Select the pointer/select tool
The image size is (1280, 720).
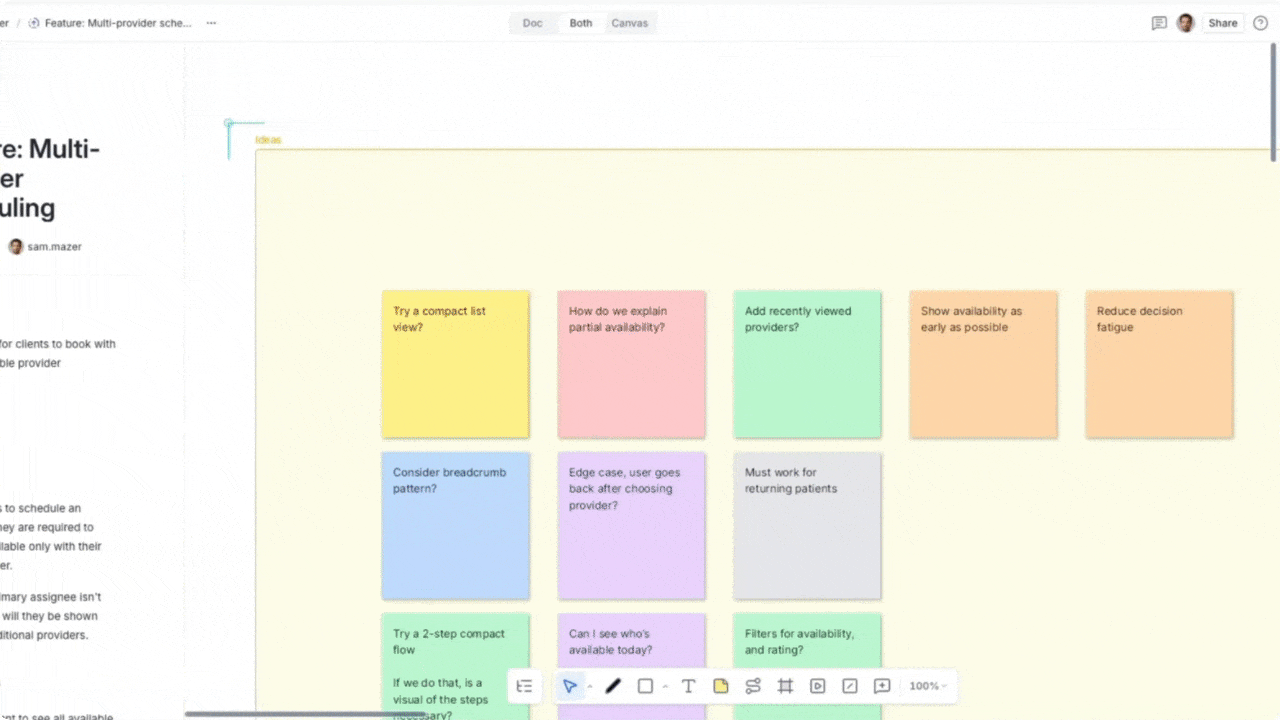tap(569, 686)
